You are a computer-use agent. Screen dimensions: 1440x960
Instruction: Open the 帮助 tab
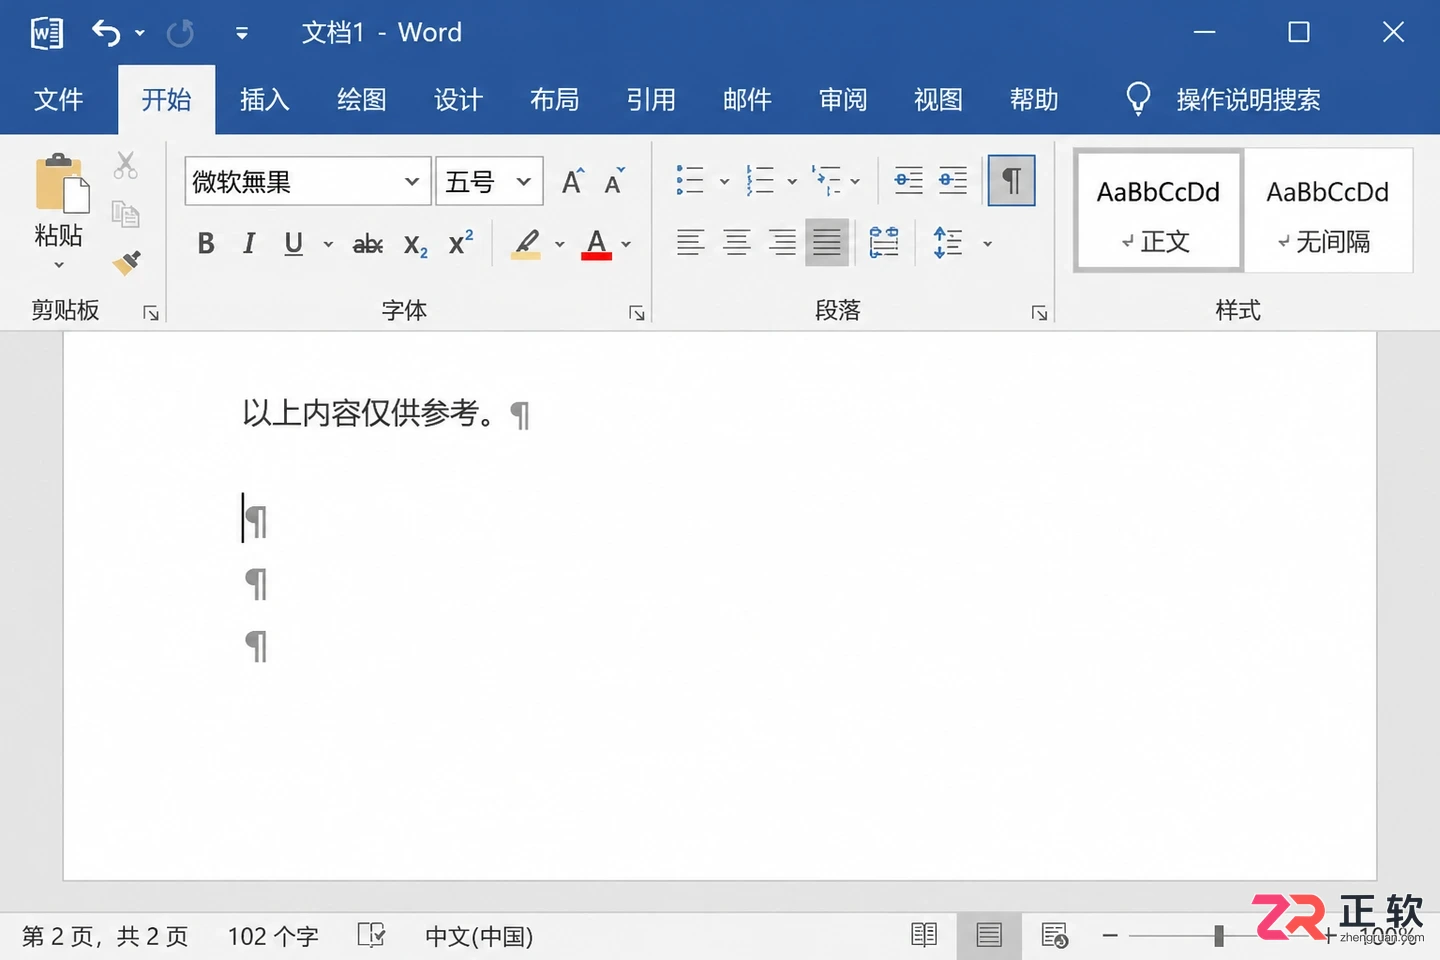click(1034, 100)
